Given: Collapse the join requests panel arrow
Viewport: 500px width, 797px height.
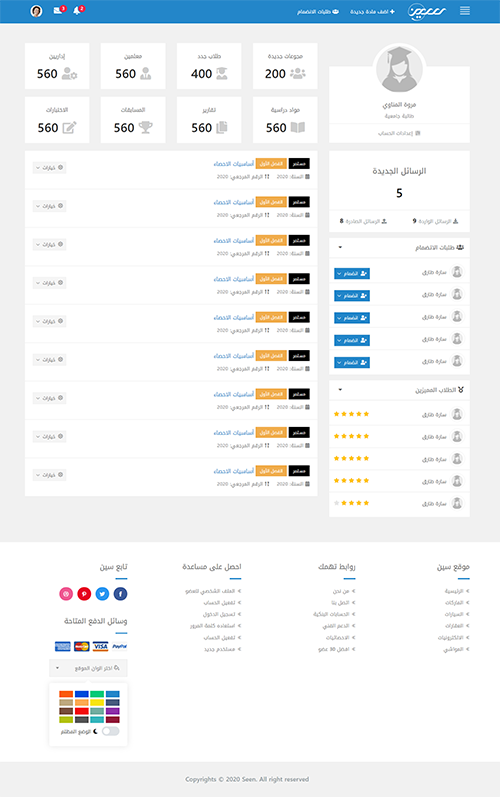Looking at the screenshot, I should coord(340,248).
